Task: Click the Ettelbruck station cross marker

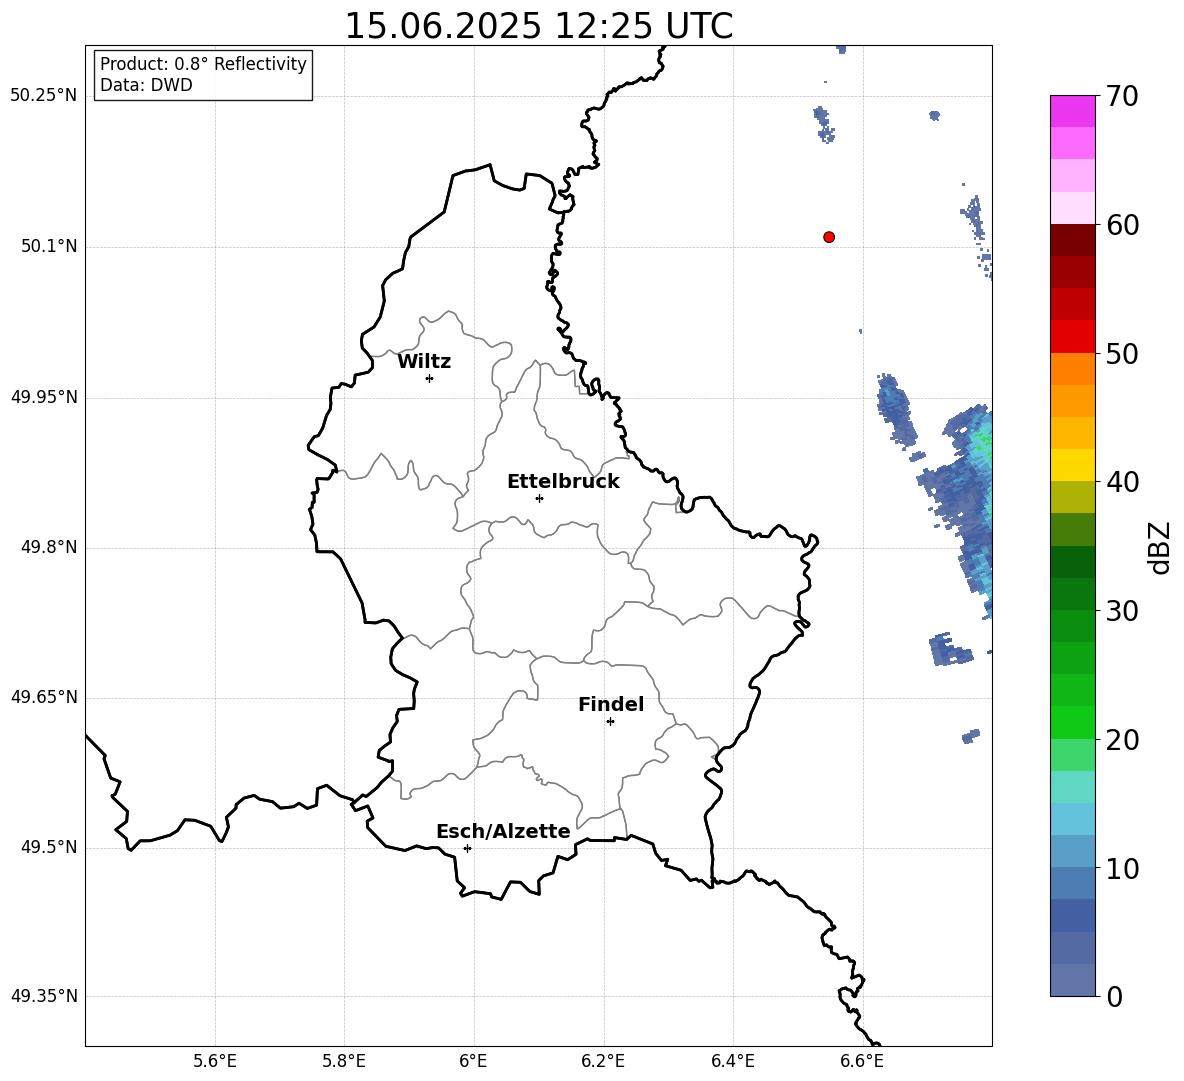Action: 539,498
